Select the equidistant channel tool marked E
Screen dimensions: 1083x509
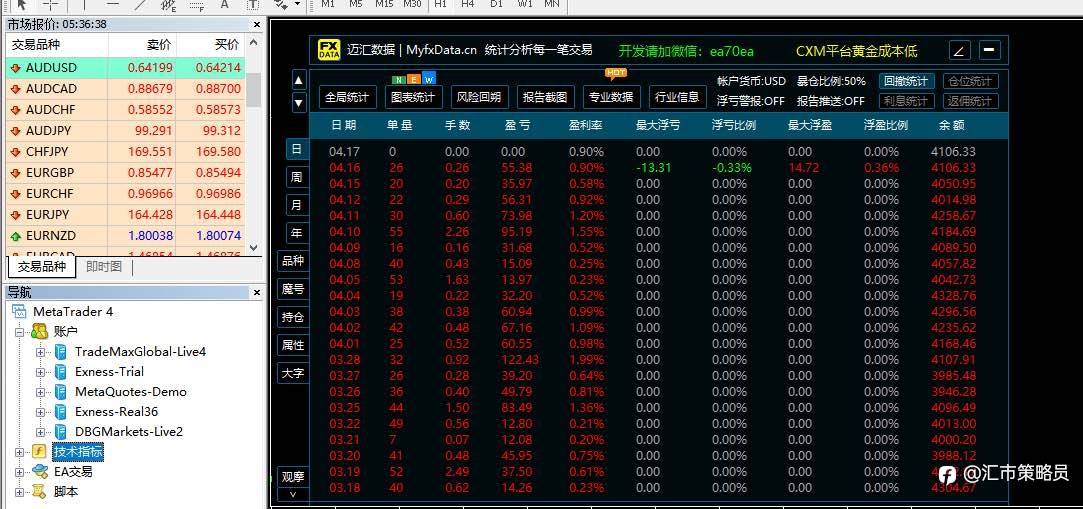169,4
